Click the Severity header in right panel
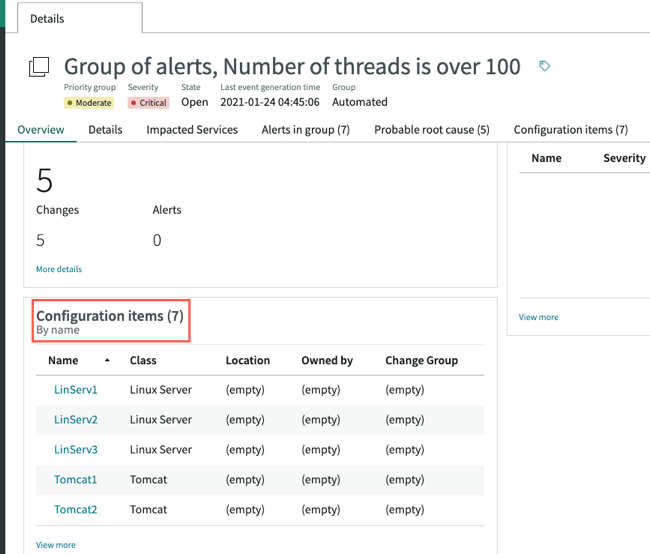The width and height of the screenshot is (650, 554). coord(624,158)
